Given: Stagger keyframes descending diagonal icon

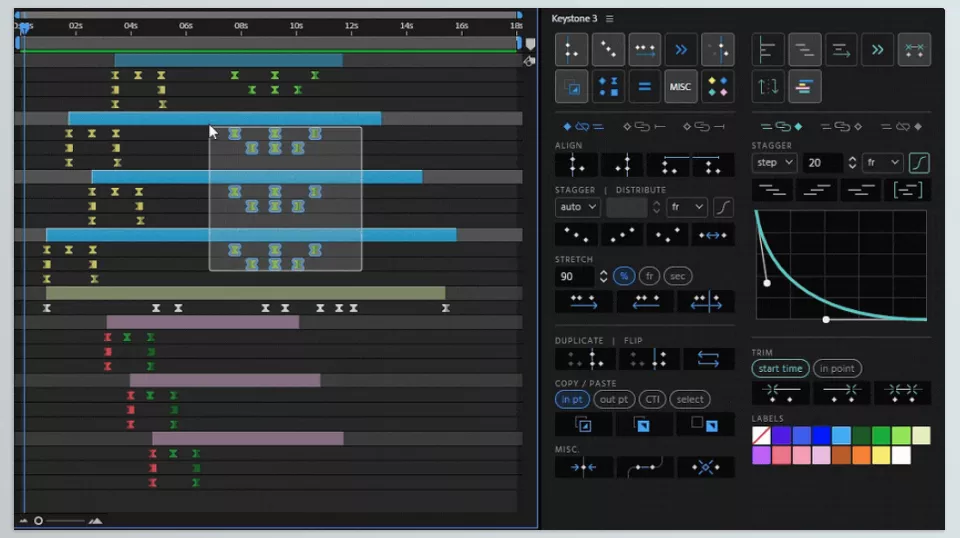Looking at the screenshot, I should [x=576, y=235].
